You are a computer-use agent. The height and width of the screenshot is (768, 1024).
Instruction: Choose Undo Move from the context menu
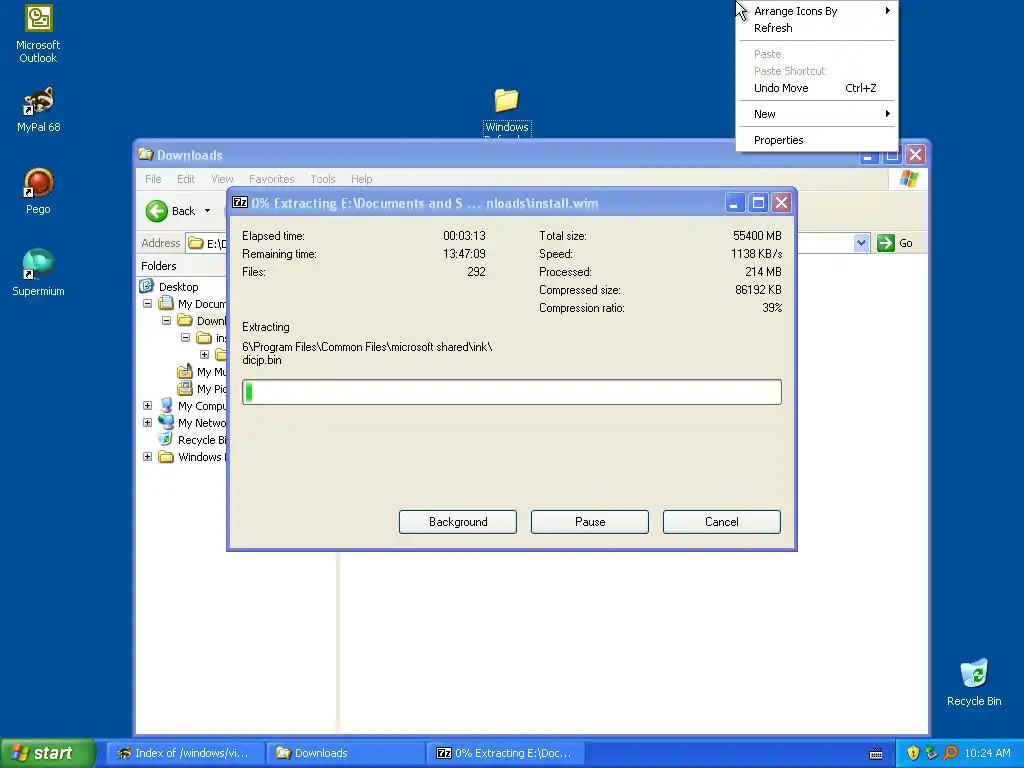817,88
